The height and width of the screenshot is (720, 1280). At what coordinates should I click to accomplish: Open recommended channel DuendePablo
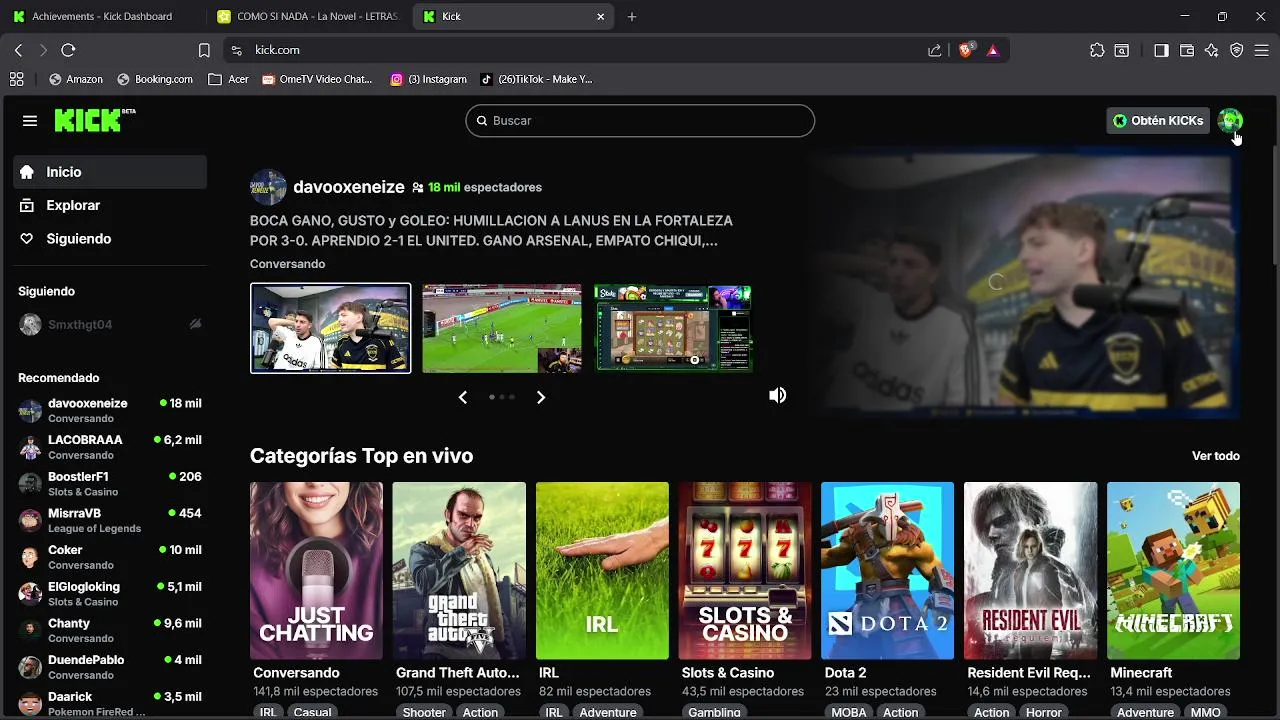[x=110, y=667]
